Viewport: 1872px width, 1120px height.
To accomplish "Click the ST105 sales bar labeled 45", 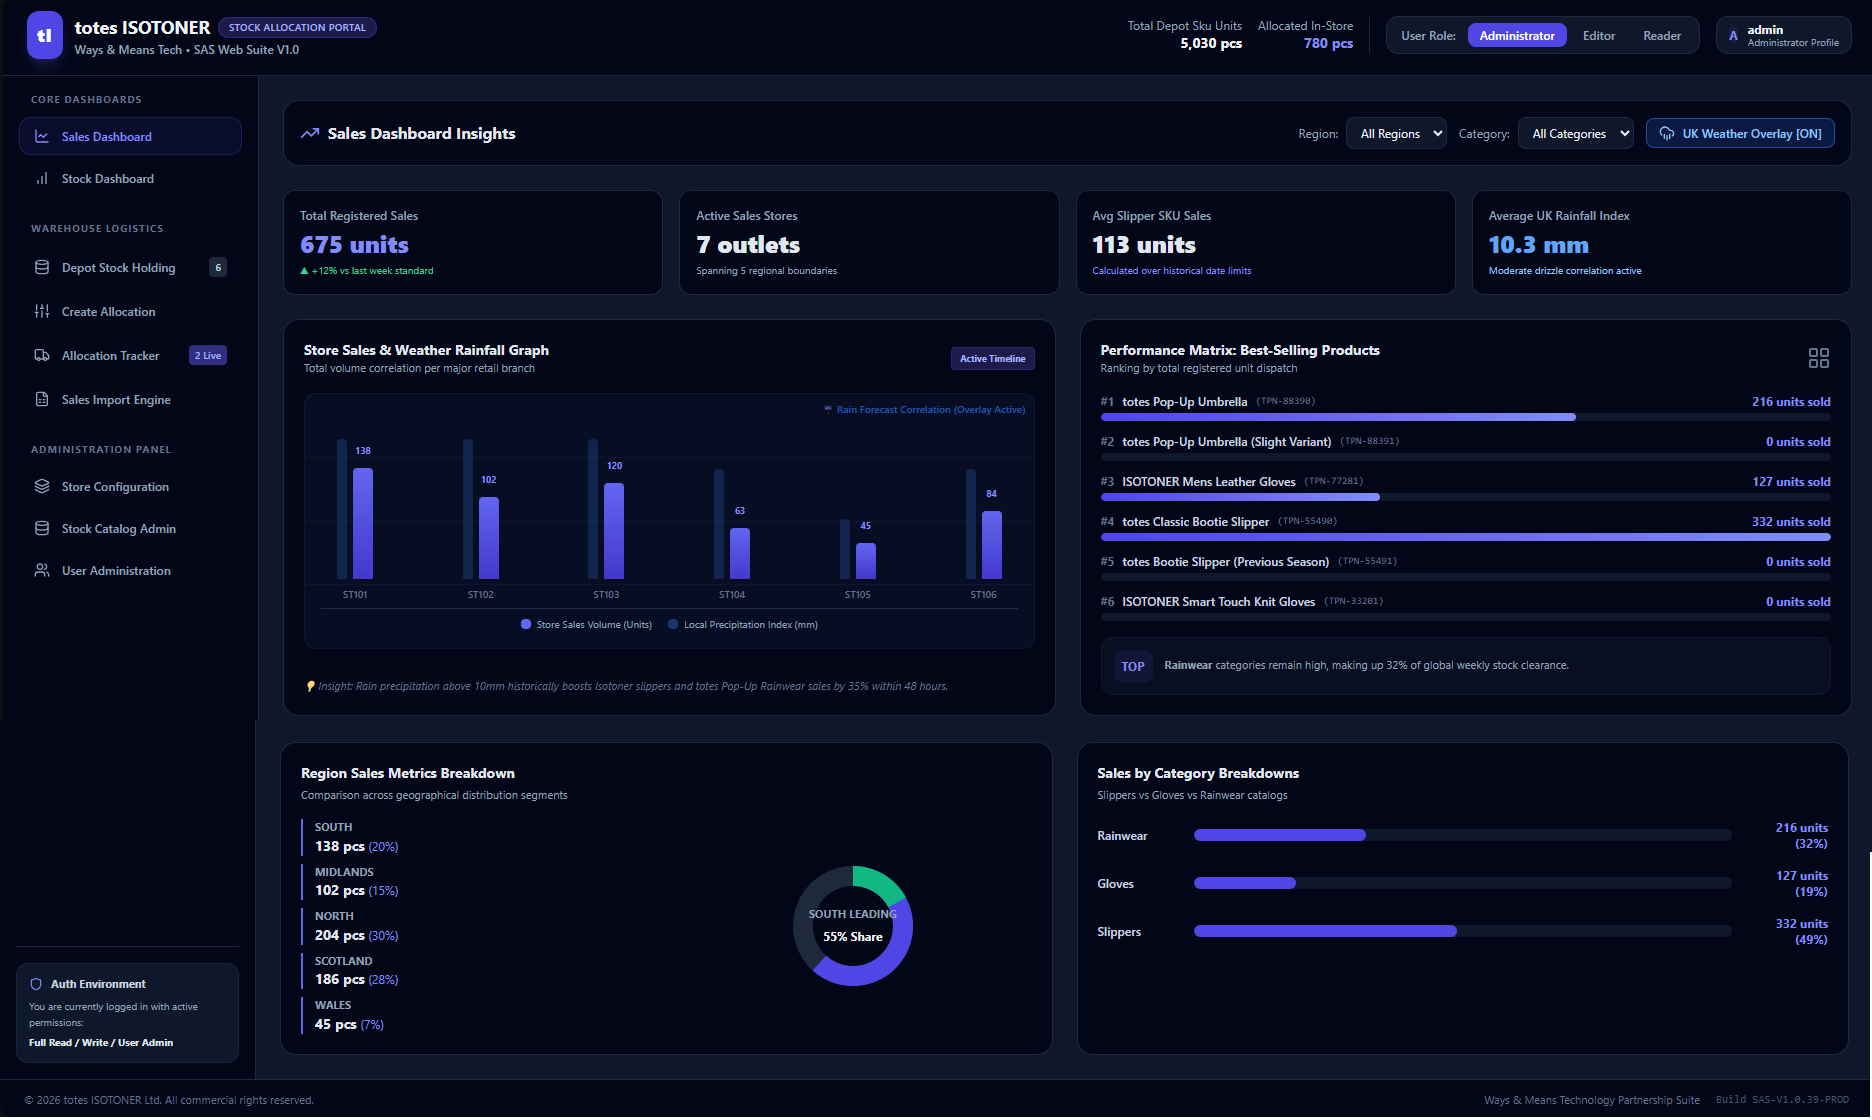I will coord(866,561).
